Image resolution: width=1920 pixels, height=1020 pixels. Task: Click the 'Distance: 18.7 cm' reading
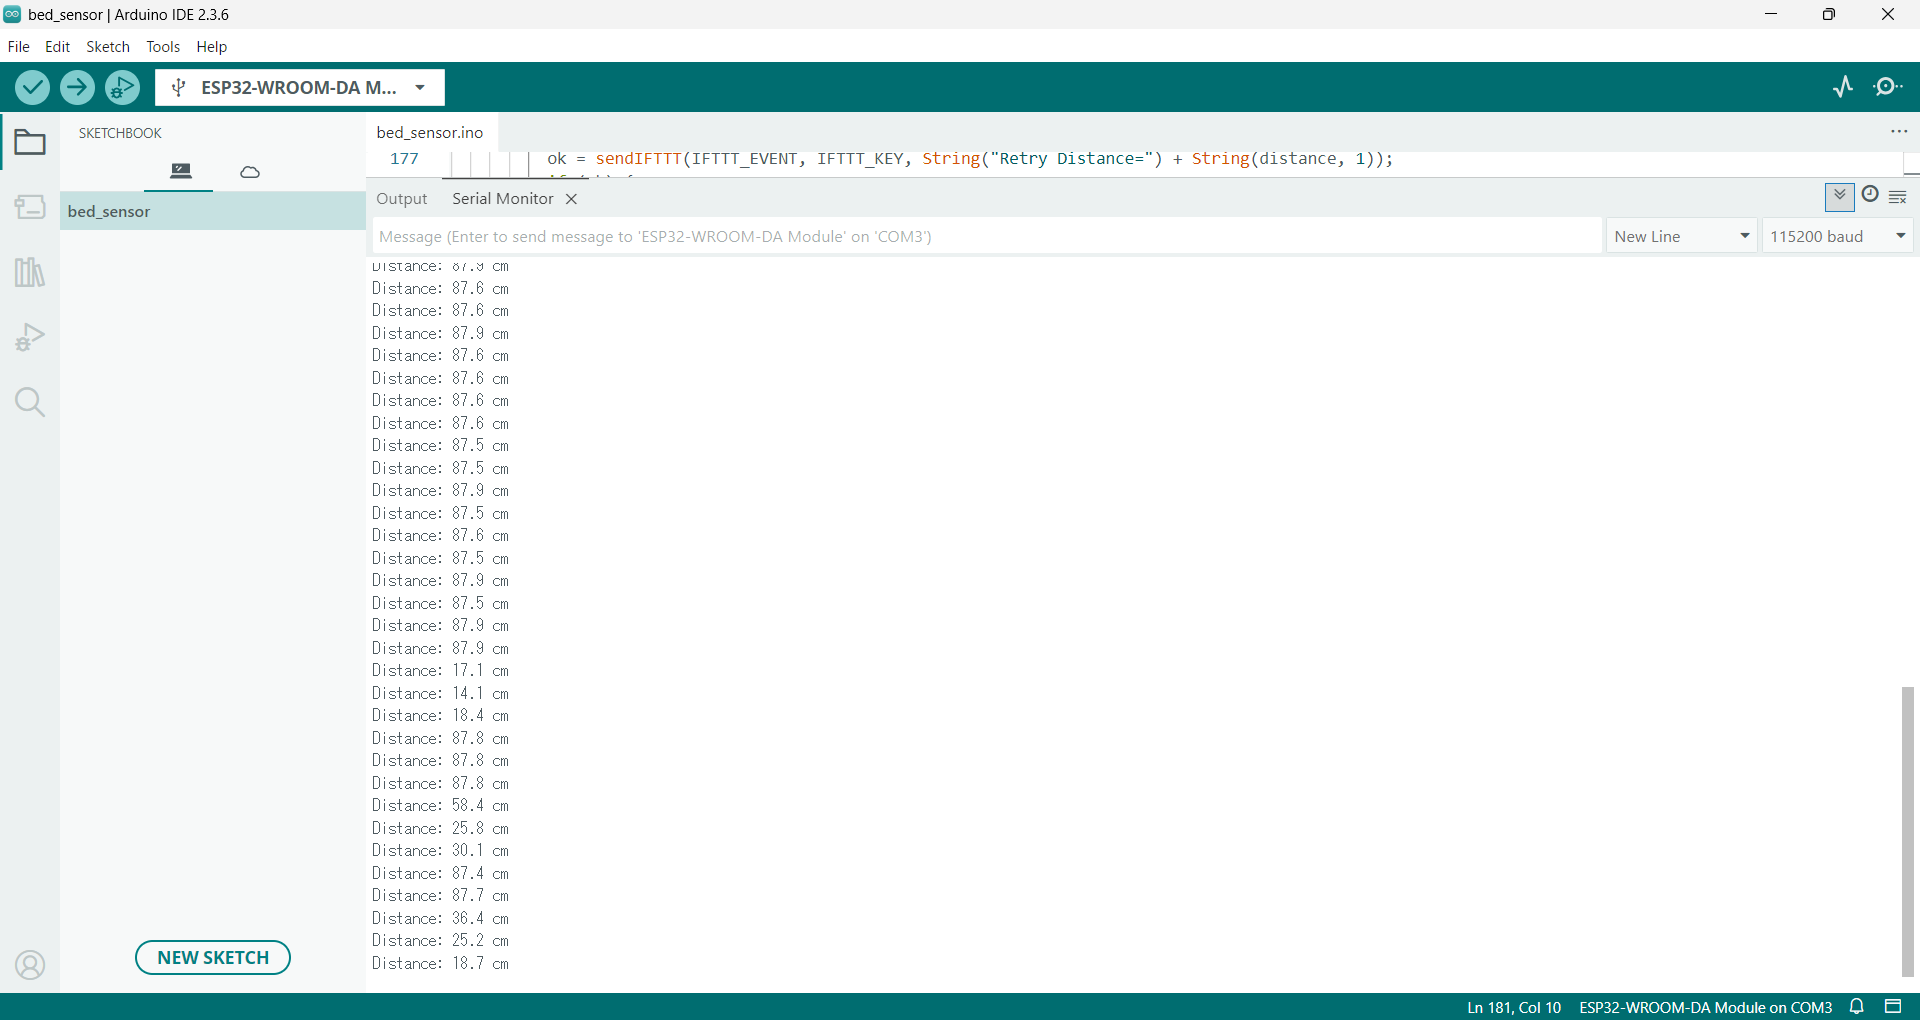tap(440, 963)
